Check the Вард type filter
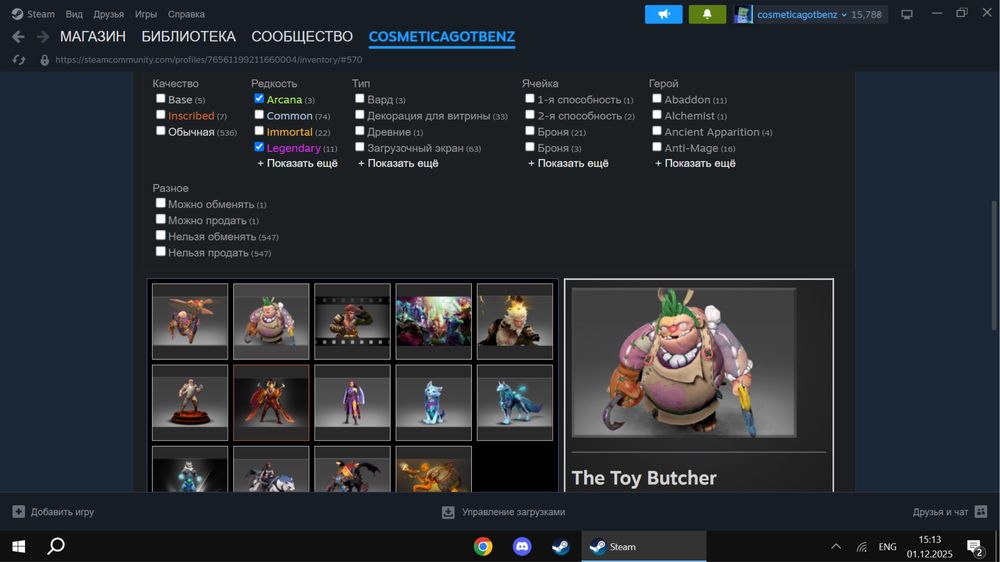The image size is (1000, 562). coord(360,98)
